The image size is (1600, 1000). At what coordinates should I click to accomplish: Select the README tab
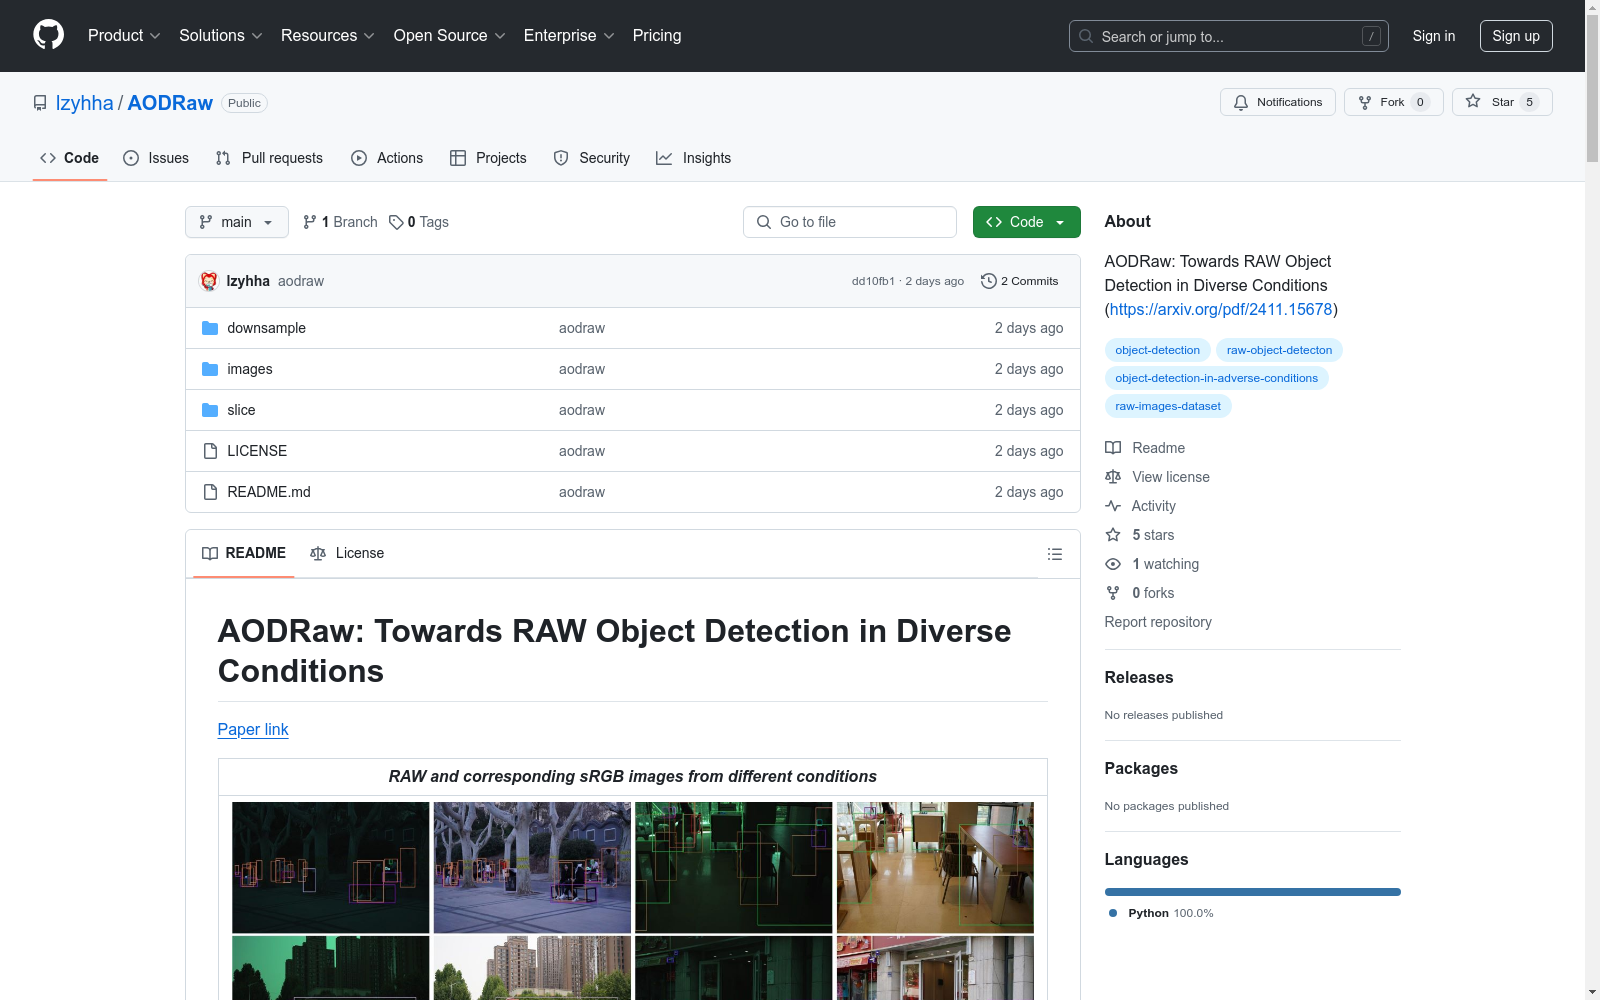tap(244, 553)
